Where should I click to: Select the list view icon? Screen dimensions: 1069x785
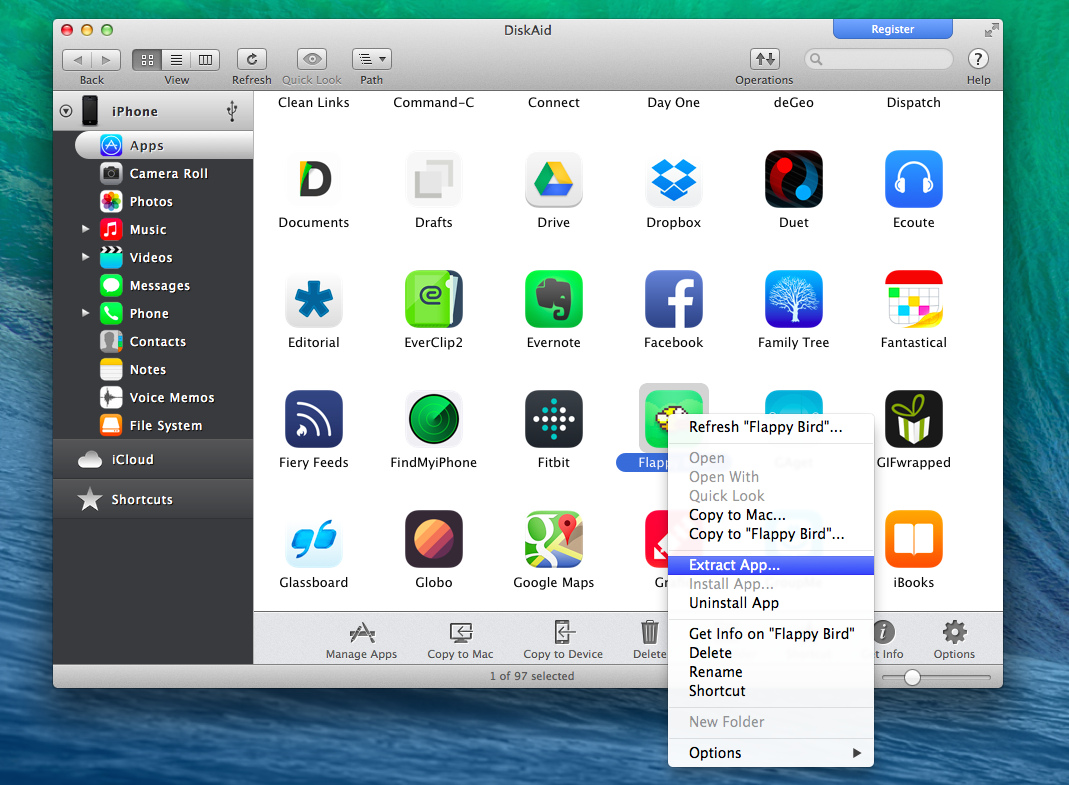[x=176, y=59]
